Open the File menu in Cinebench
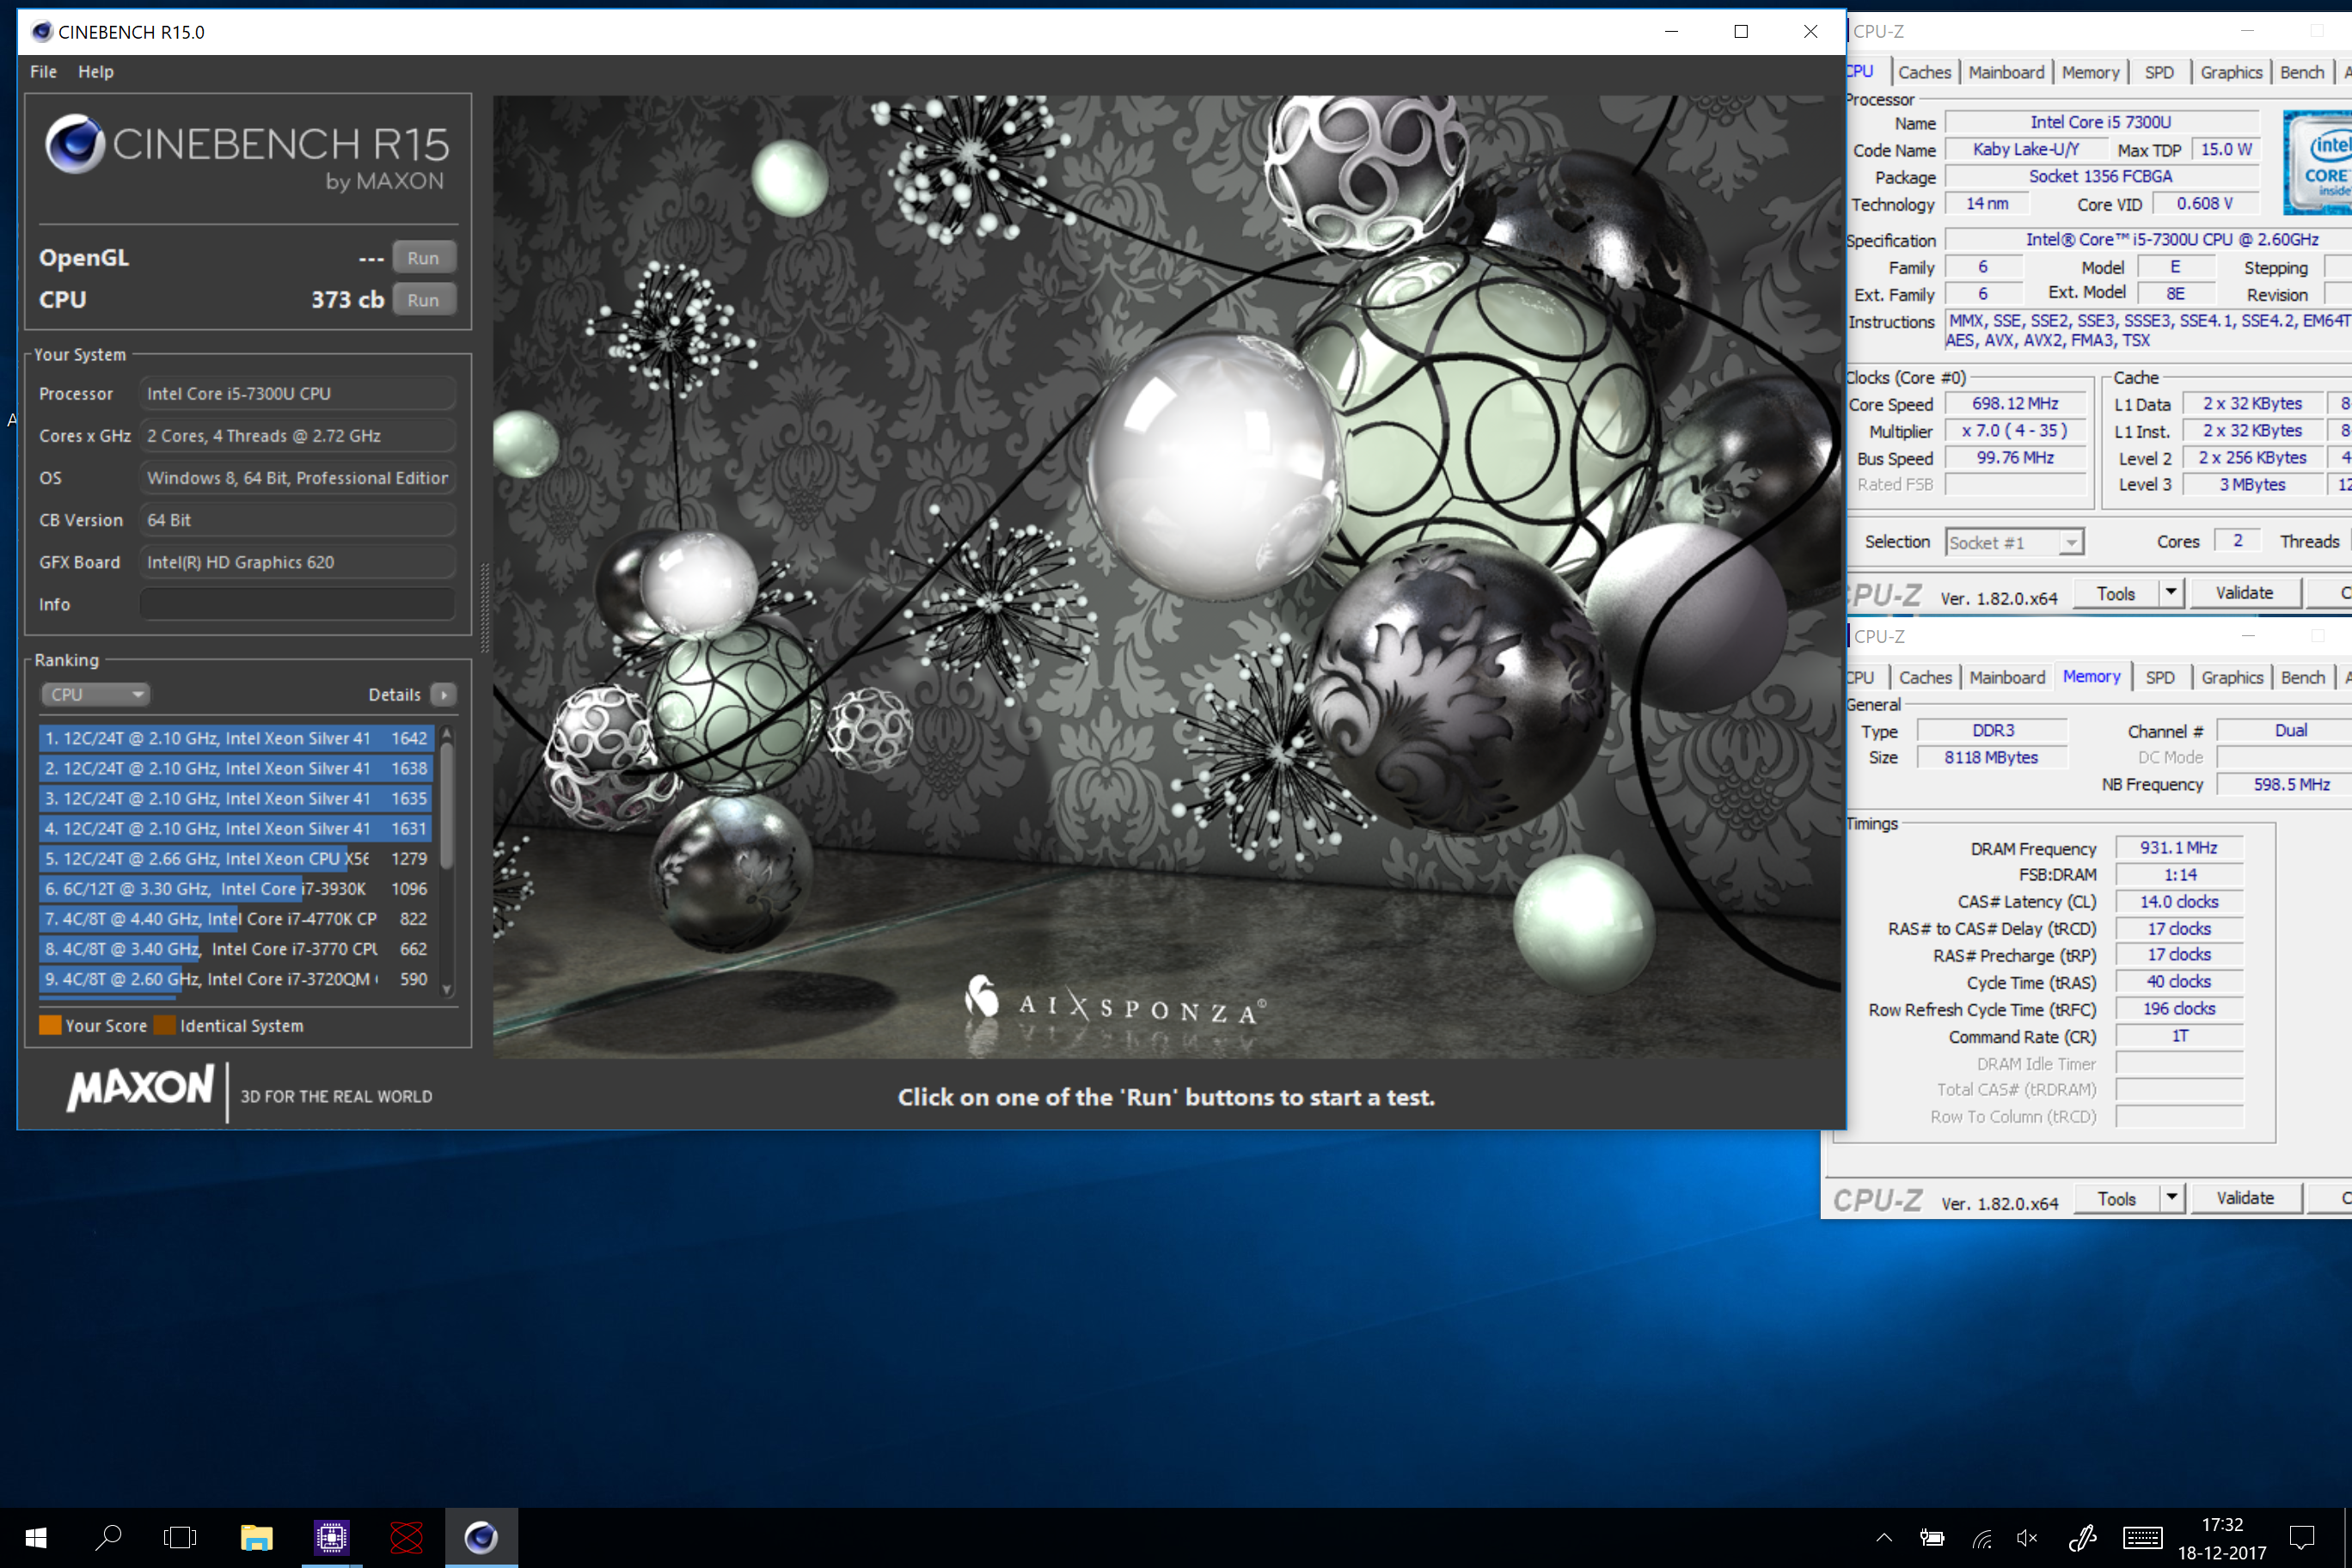This screenshot has height=1568, width=2352. 43,72
